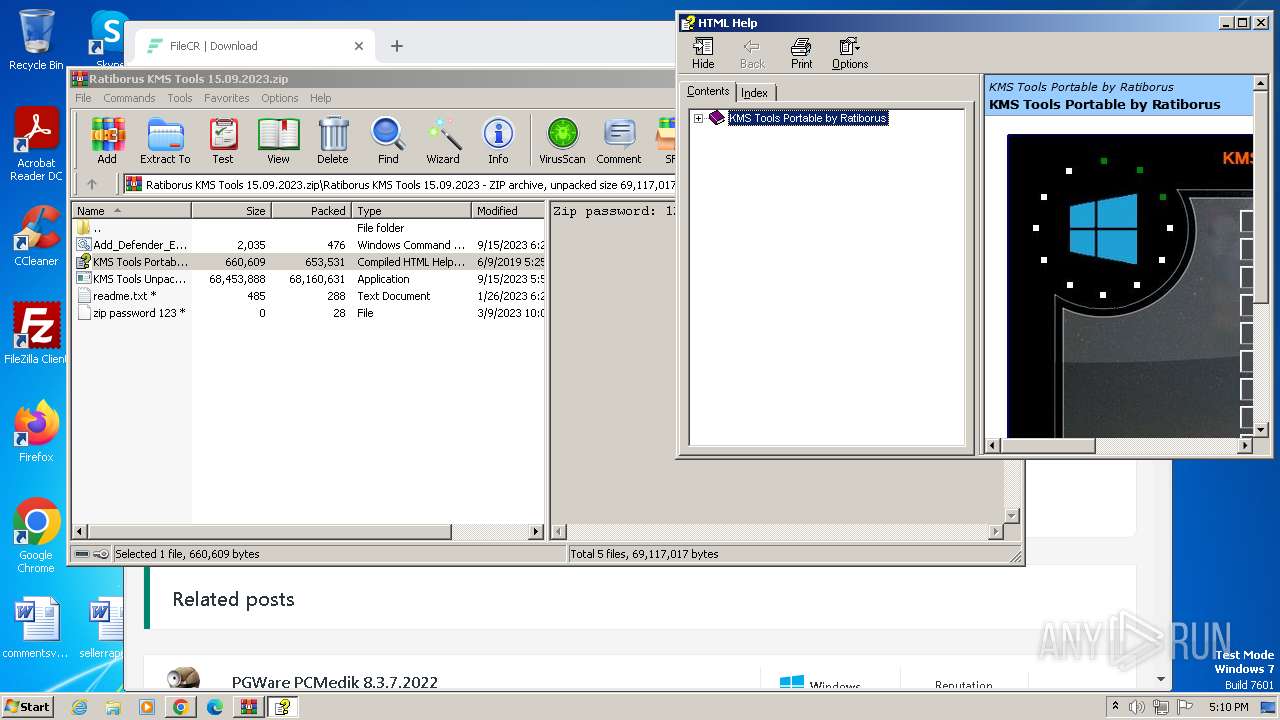Open Options in the HTML Help toolbar

coord(850,54)
